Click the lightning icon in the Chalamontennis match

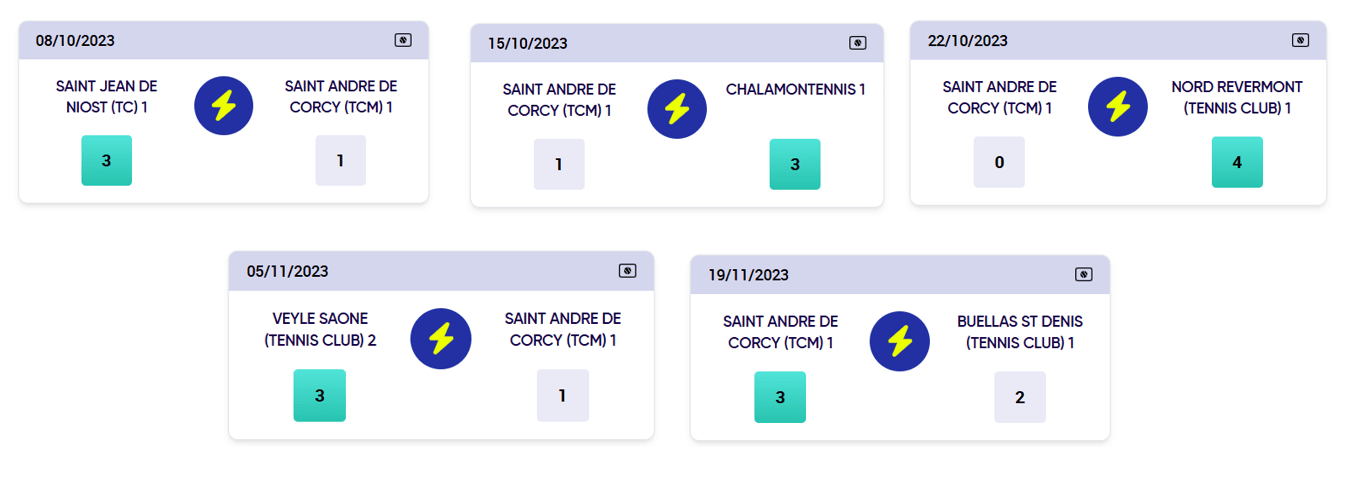[x=677, y=109]
